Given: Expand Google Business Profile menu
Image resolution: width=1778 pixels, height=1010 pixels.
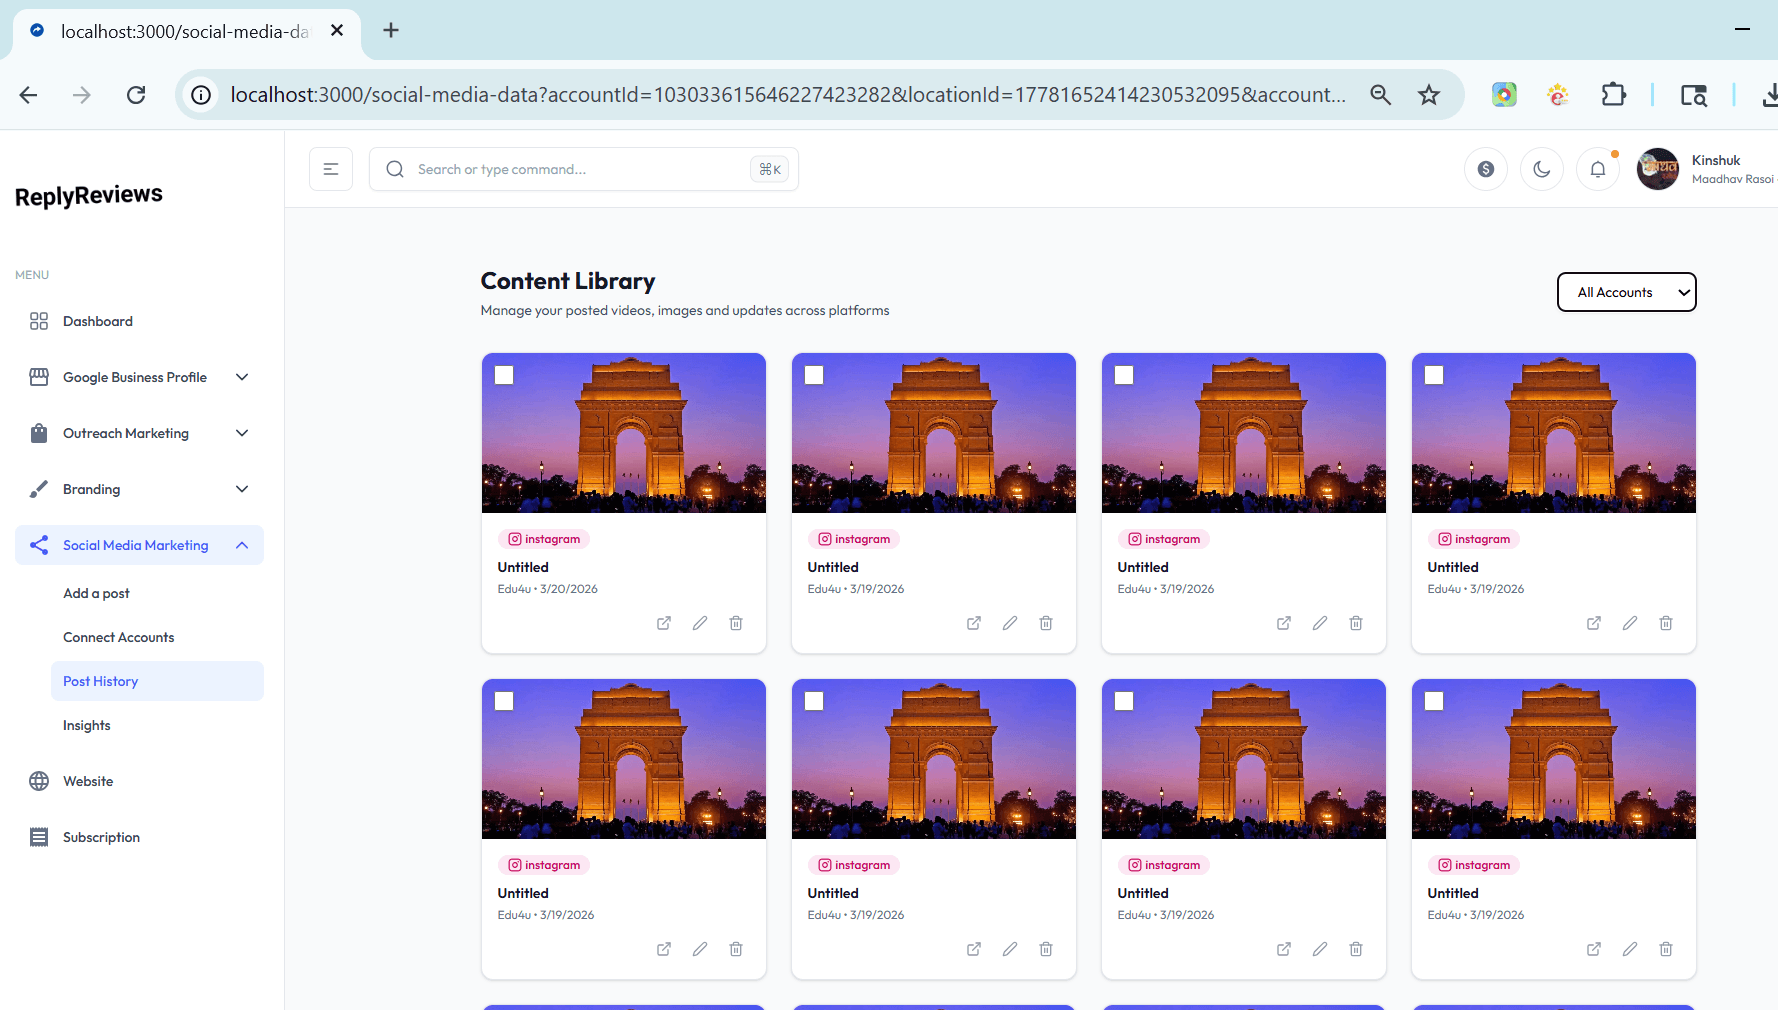Looking at the screenshot, I should tap(139, 377).
